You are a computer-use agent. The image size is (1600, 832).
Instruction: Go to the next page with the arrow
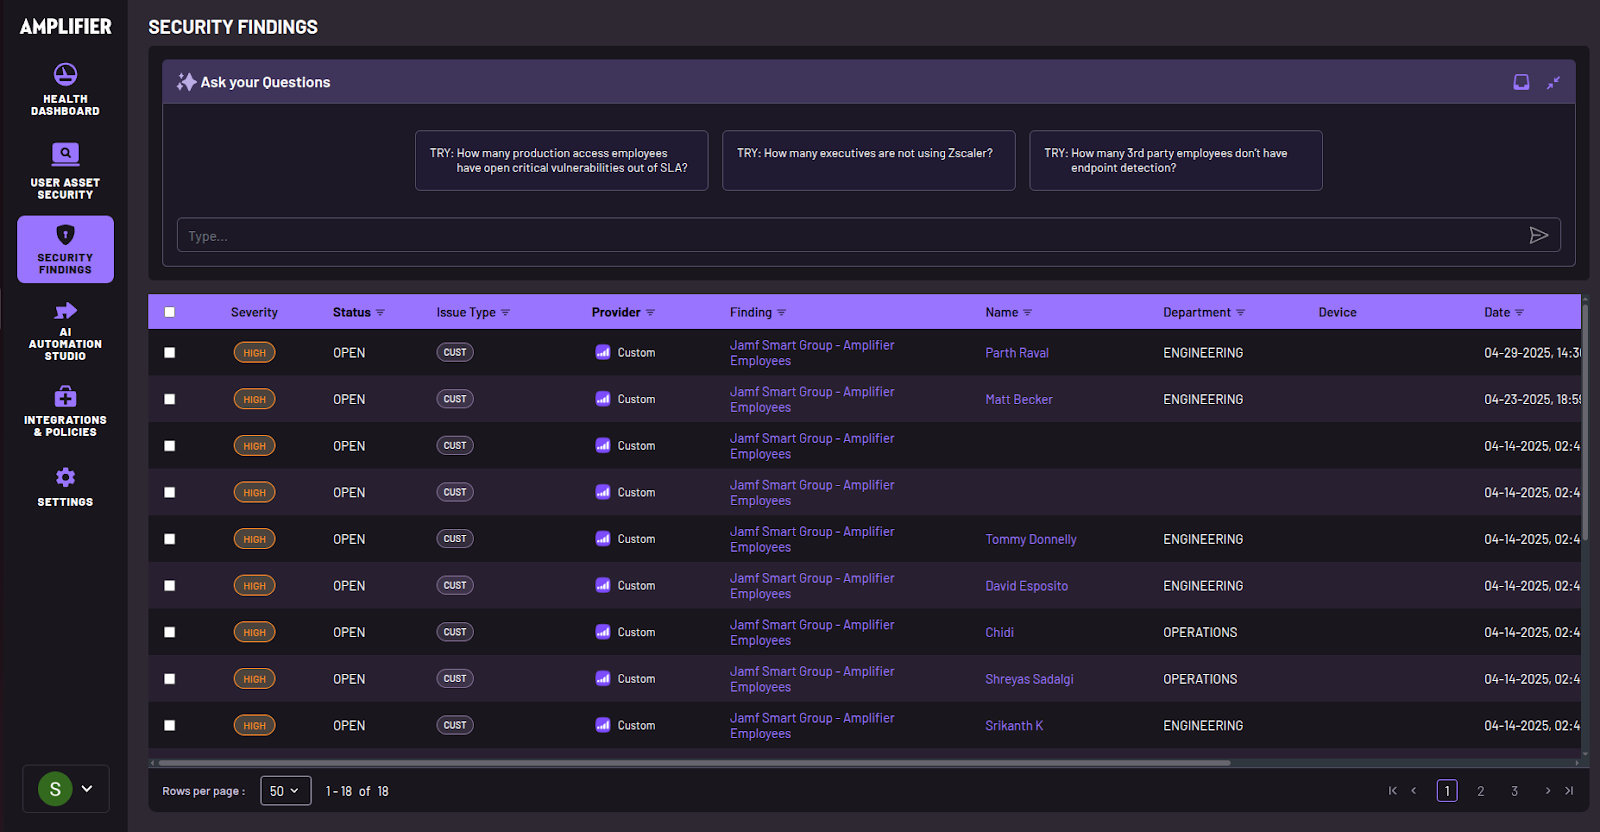(x=1548, y=791)
